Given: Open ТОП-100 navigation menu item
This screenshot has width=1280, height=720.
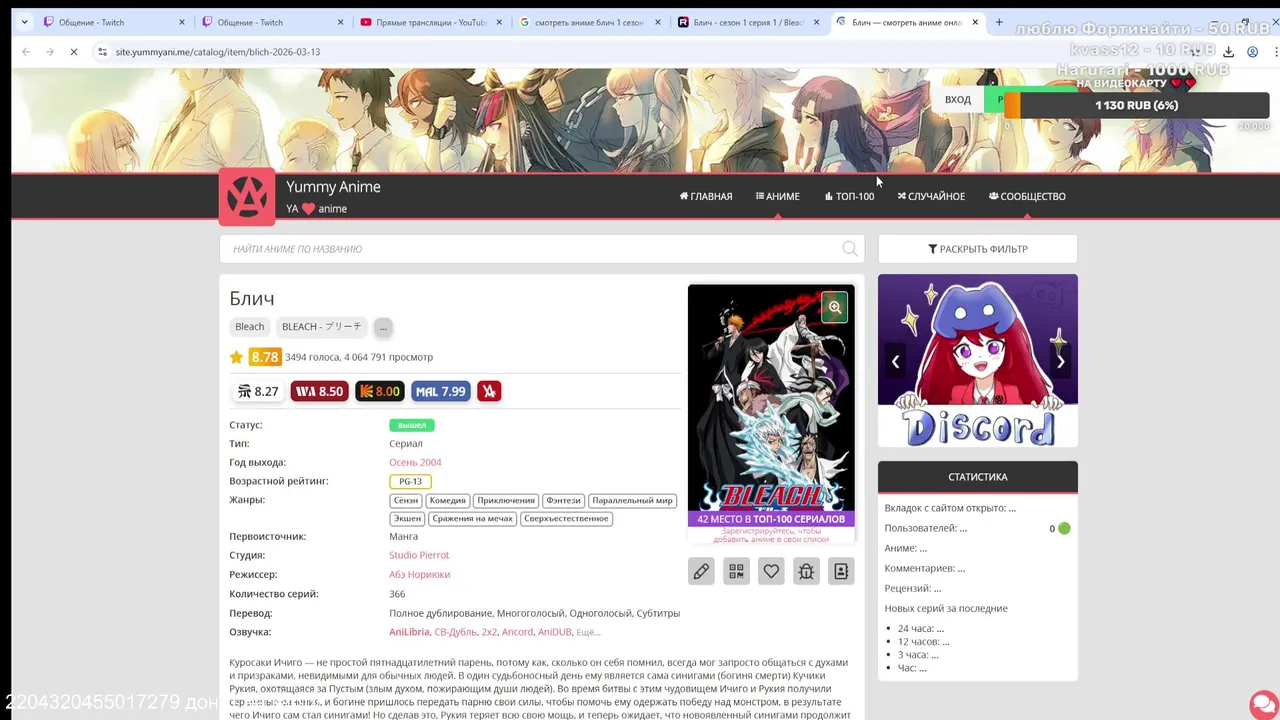Looking at the screenshot, I should 850,197.
